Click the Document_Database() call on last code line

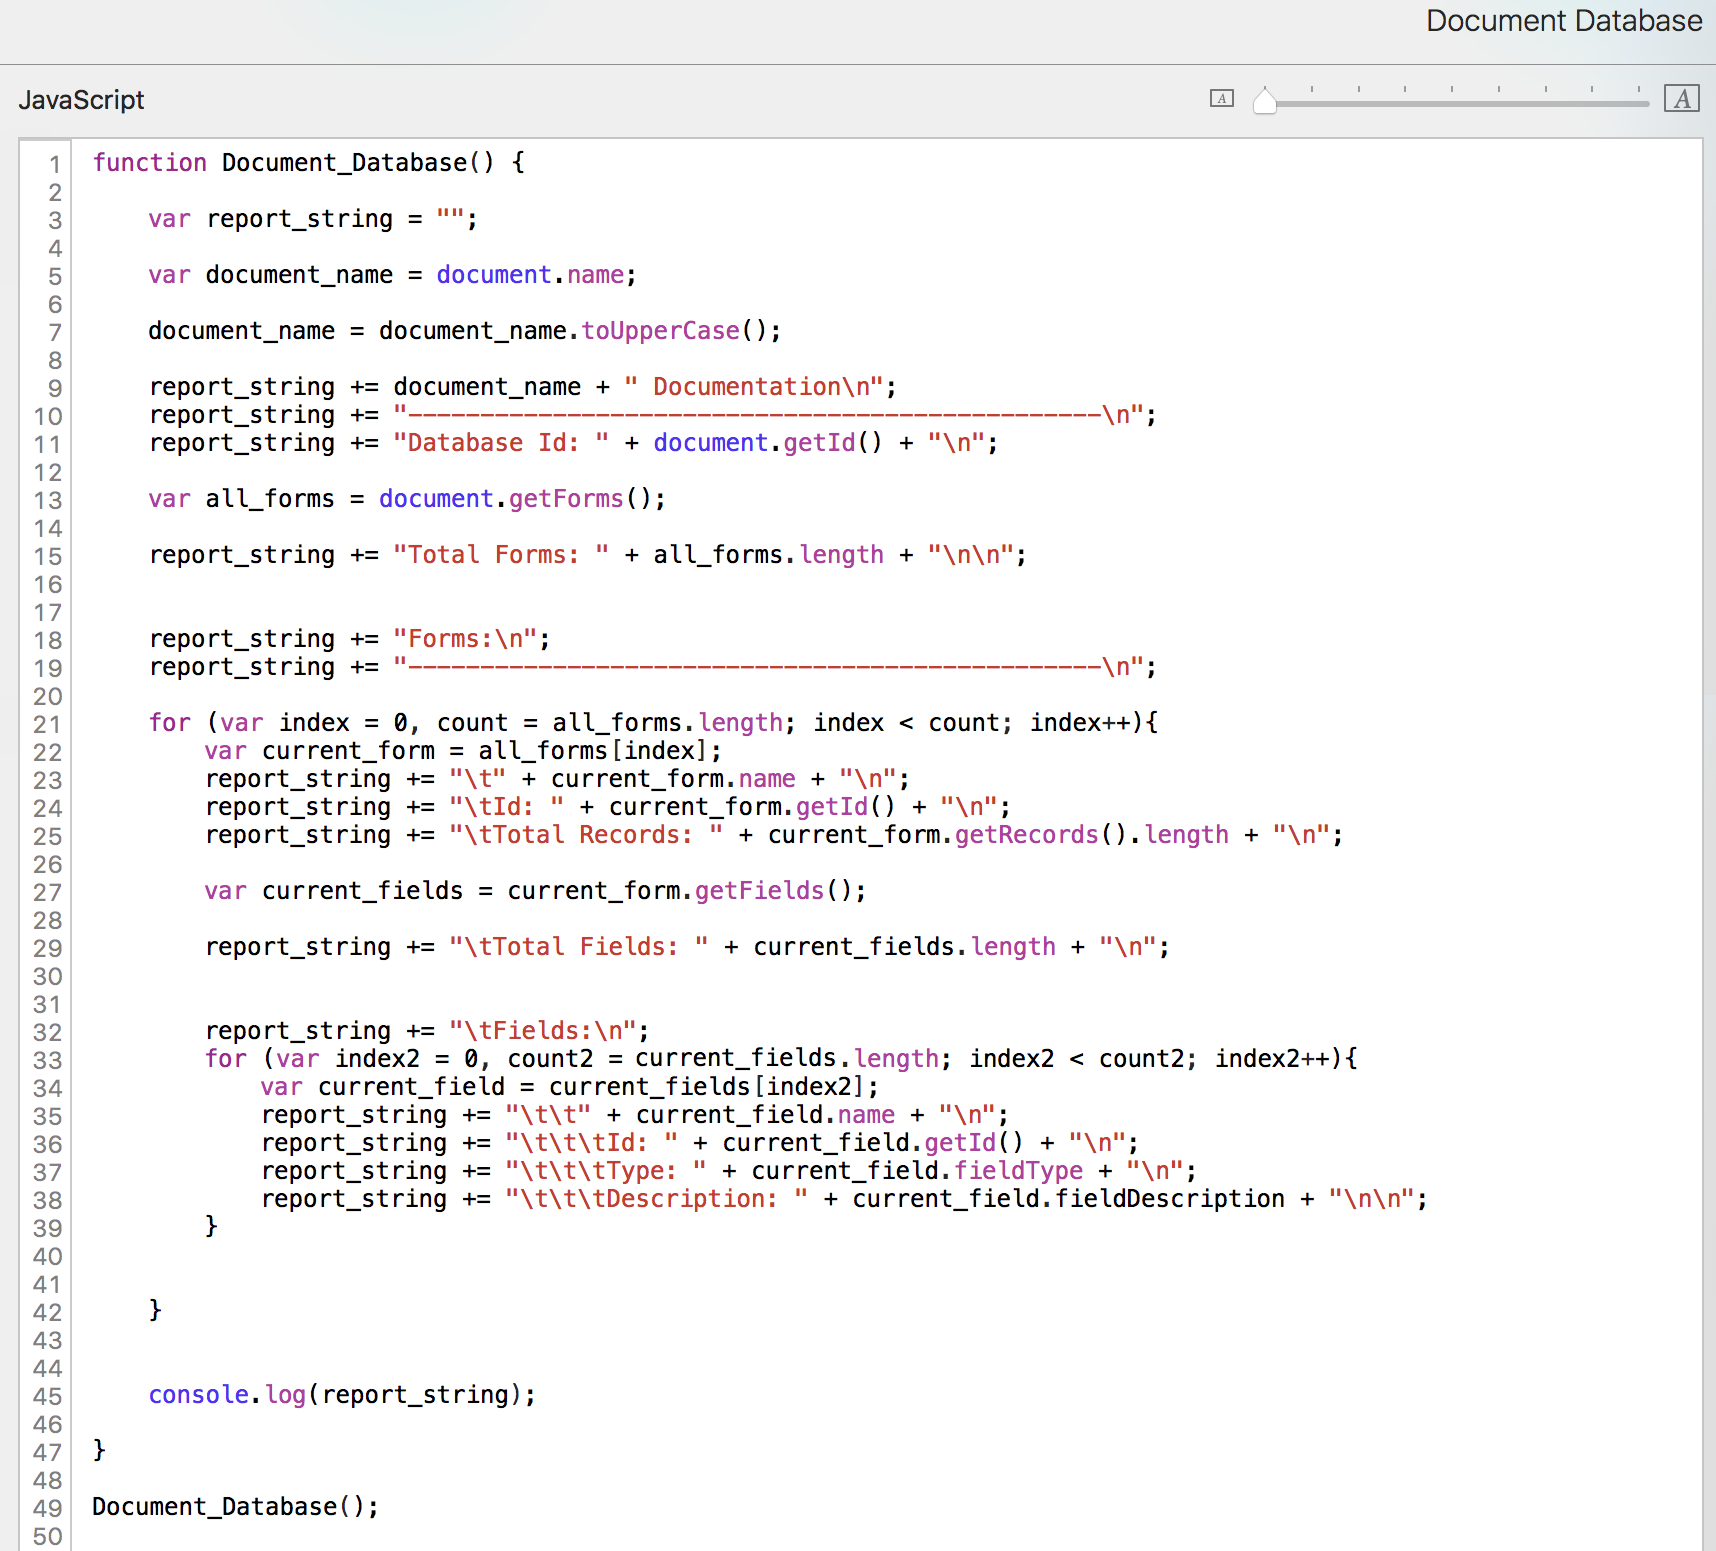tap(235, 1507)
